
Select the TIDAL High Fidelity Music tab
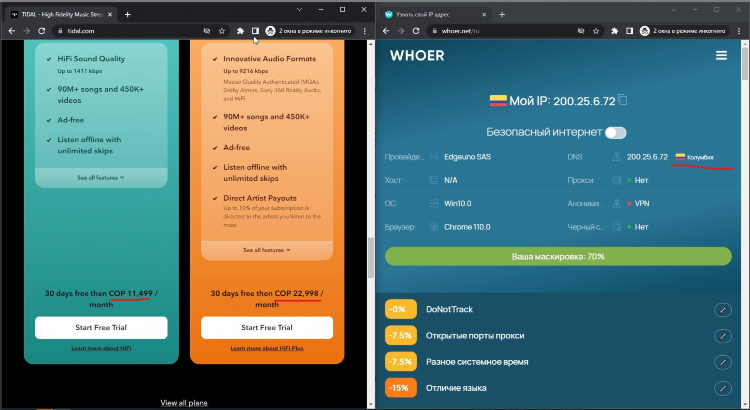click(61, 14)
